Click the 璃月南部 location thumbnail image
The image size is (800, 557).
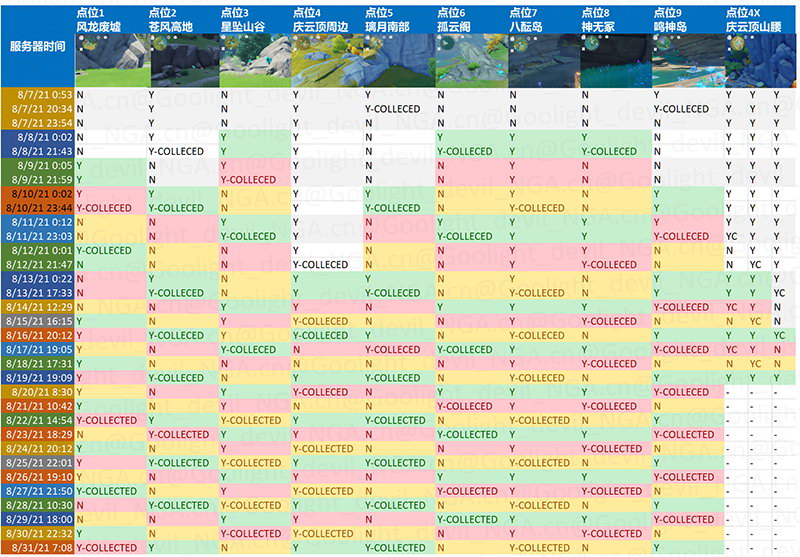[x=400, y=61]
